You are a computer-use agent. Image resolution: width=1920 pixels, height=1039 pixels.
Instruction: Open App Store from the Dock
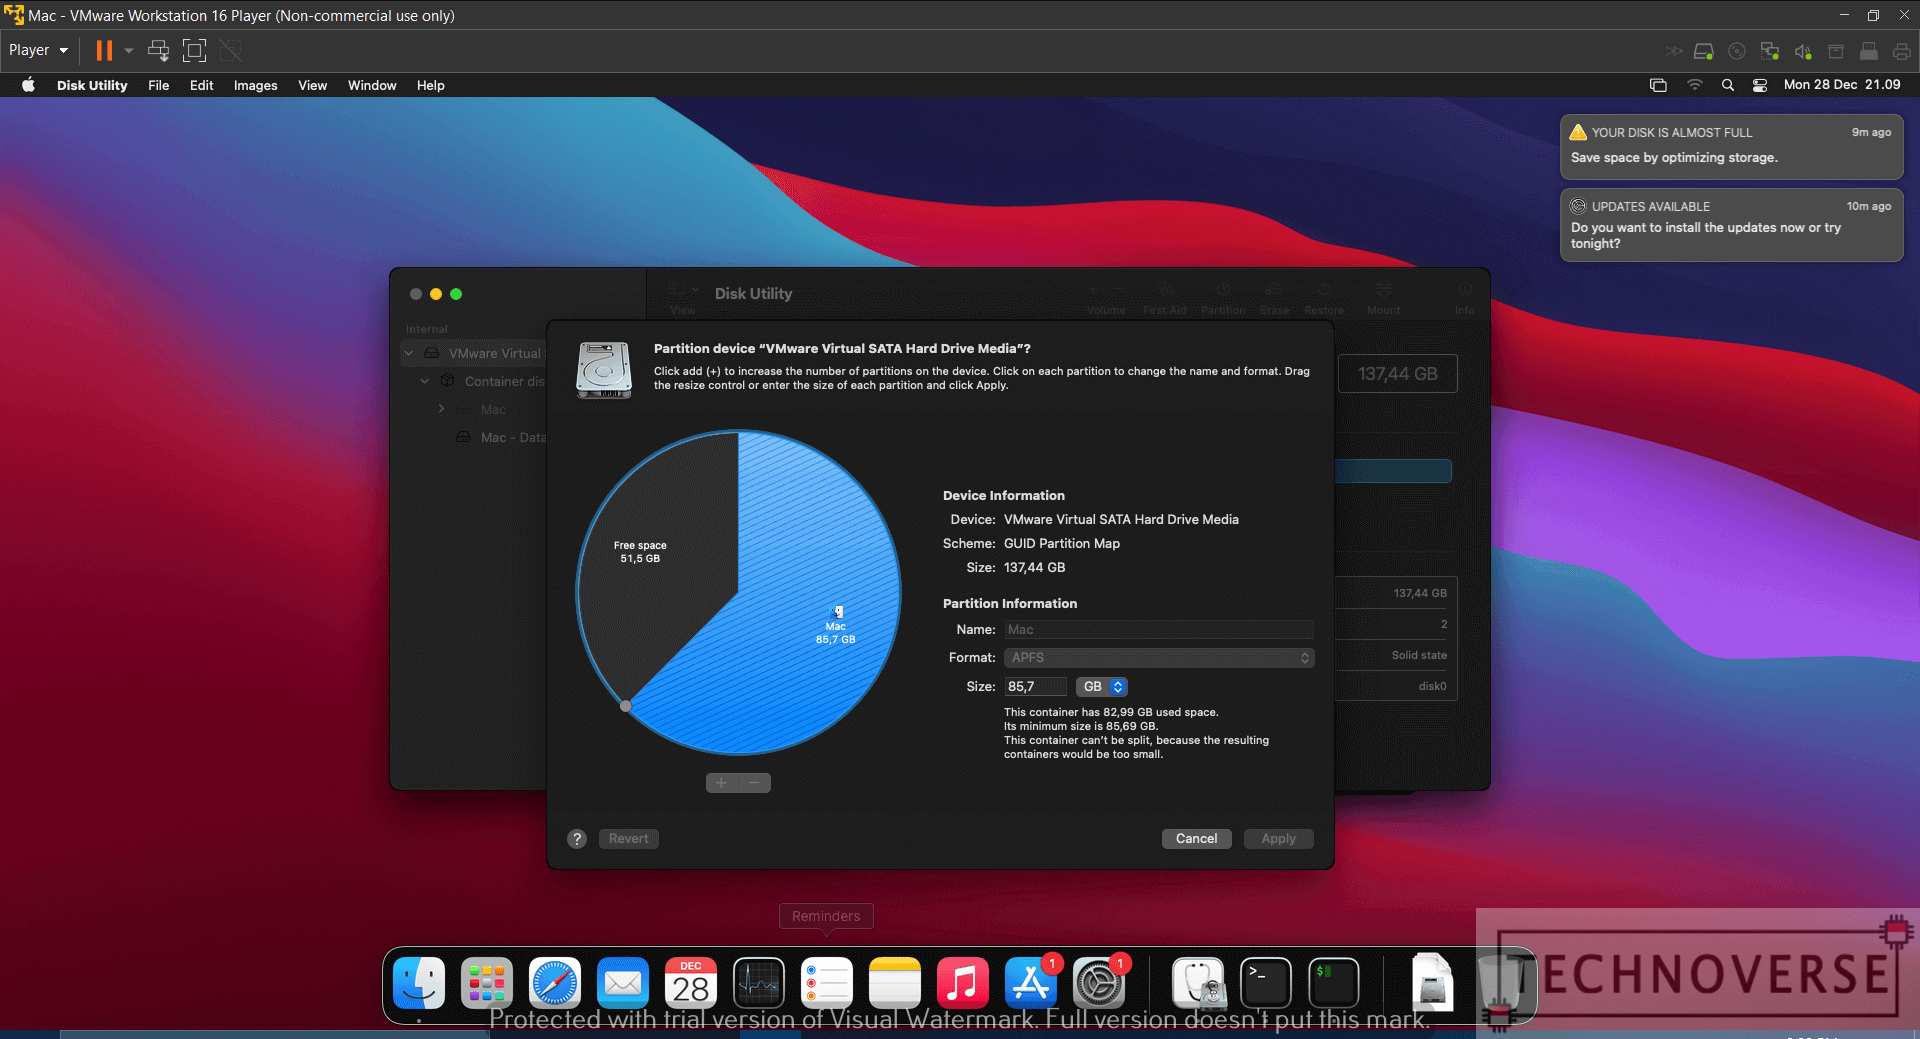pos(1031,983)
